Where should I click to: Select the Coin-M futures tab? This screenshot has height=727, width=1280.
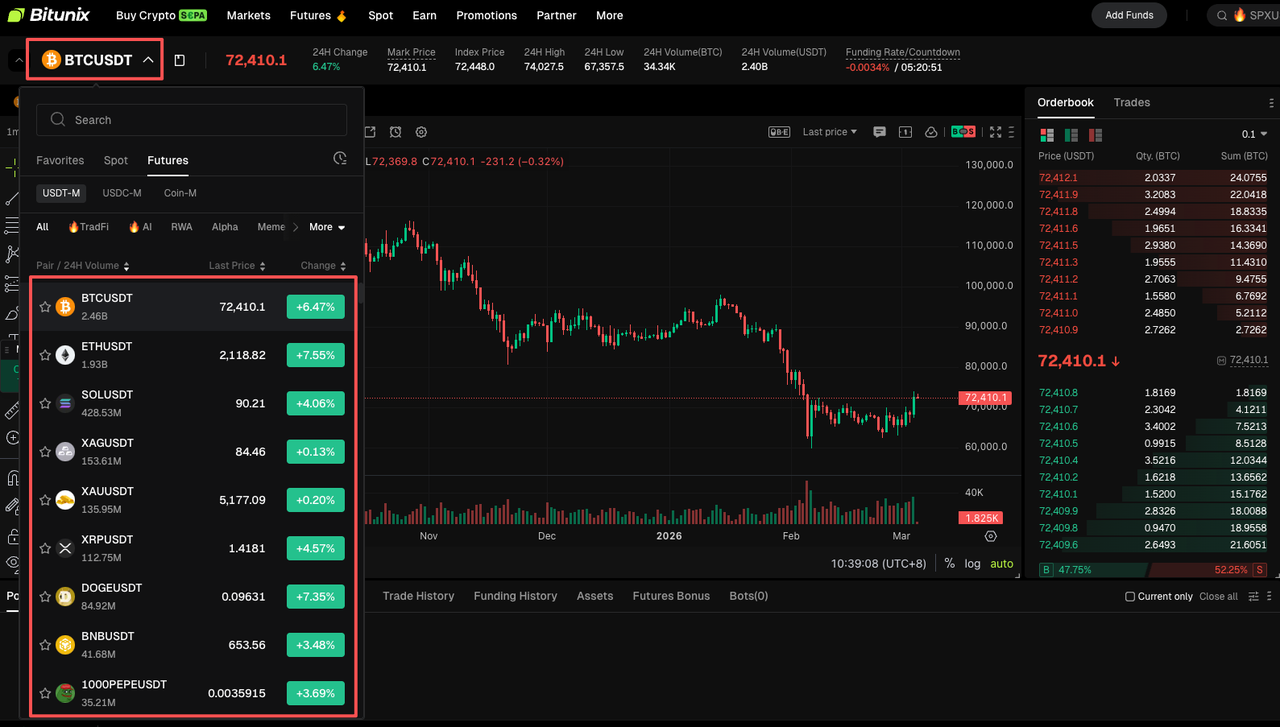(x=180, y=193)
